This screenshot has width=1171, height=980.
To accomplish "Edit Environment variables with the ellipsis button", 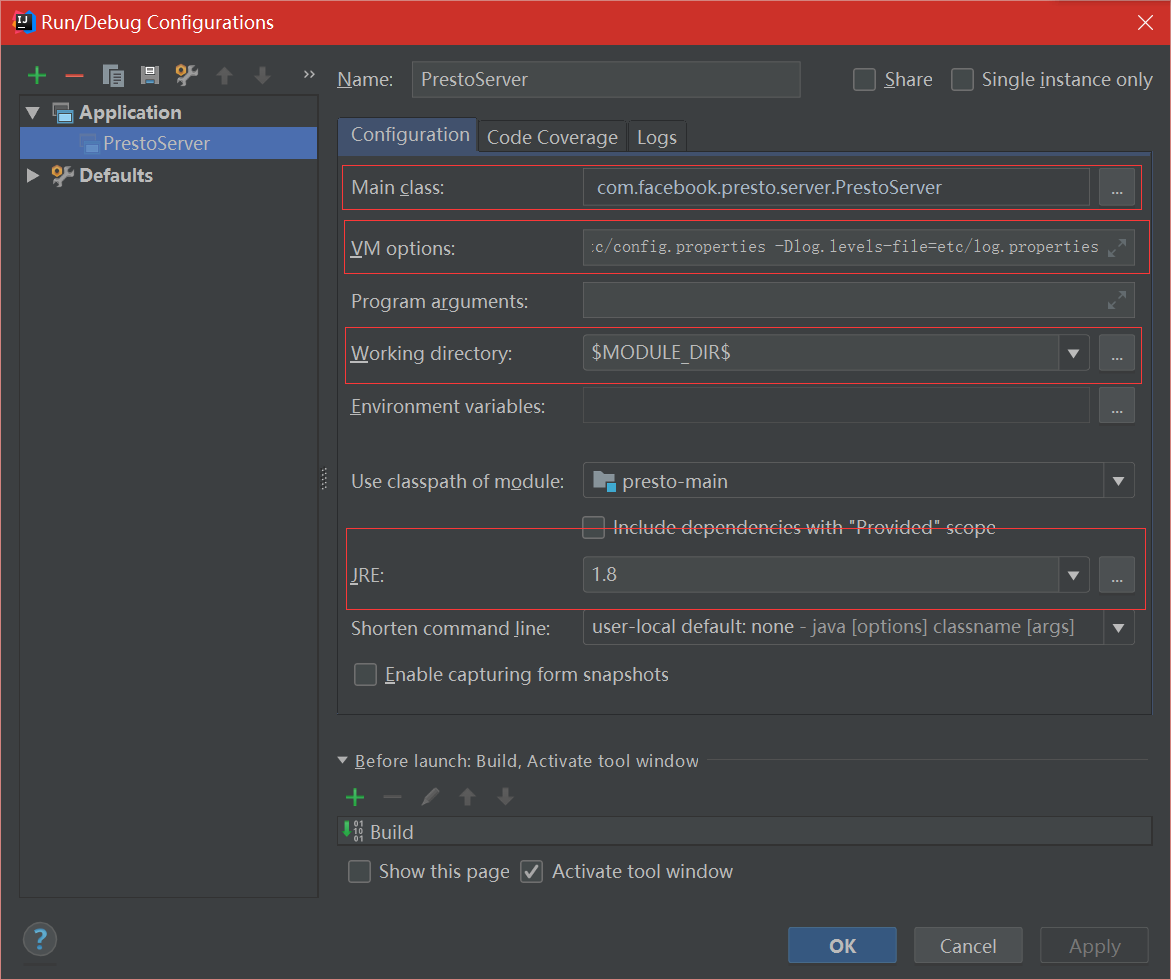I will tap(1116, 406).
